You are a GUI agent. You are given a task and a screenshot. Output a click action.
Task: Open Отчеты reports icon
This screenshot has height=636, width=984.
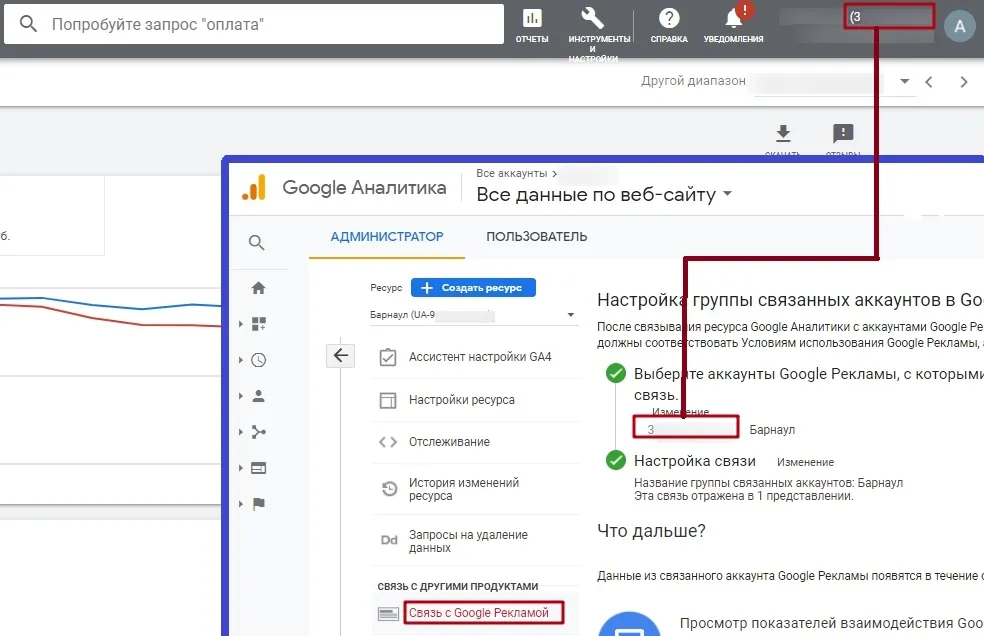[x=532, y=25]
